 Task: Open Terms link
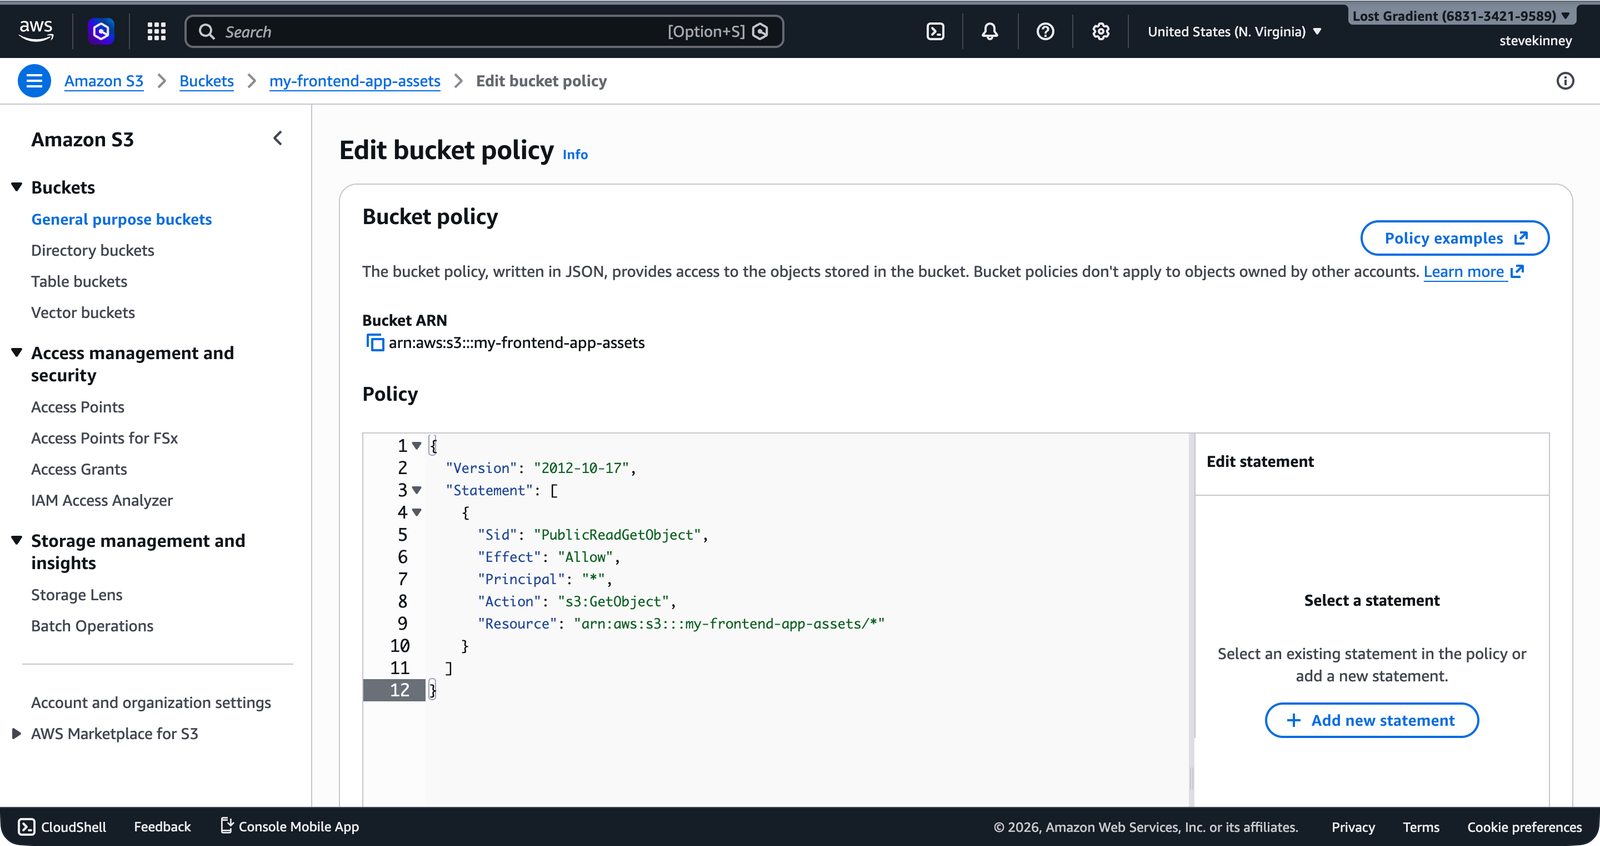[x=1421, y=827]
